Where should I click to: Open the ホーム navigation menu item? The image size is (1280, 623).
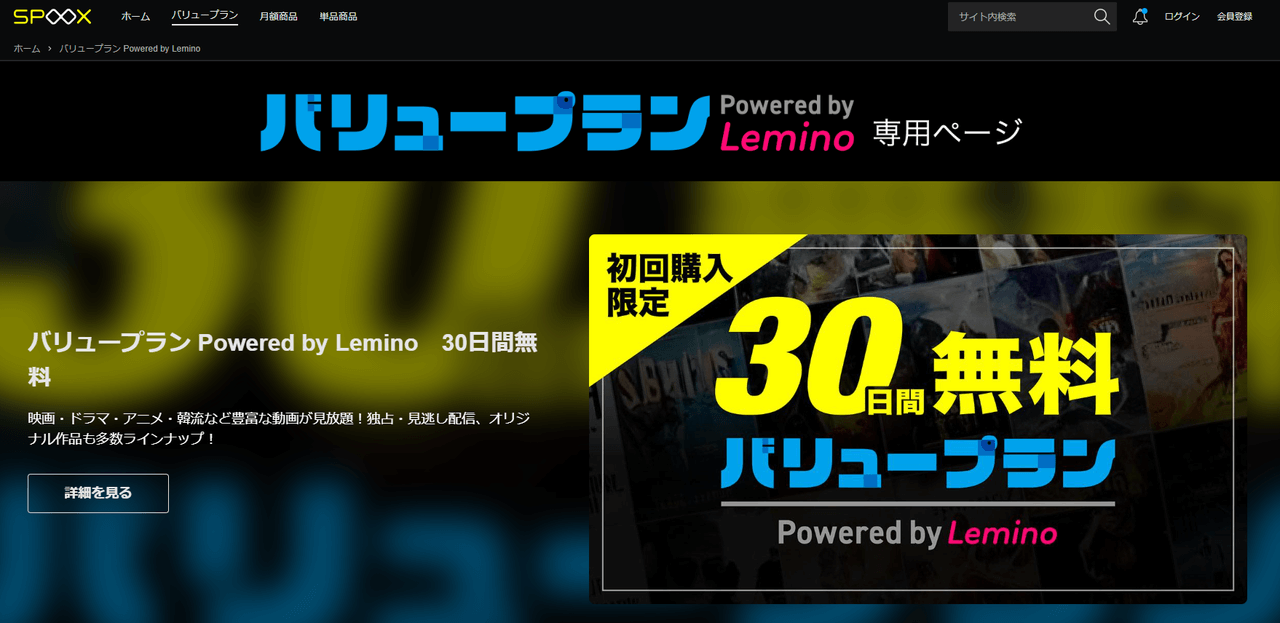tap(135, 16)
